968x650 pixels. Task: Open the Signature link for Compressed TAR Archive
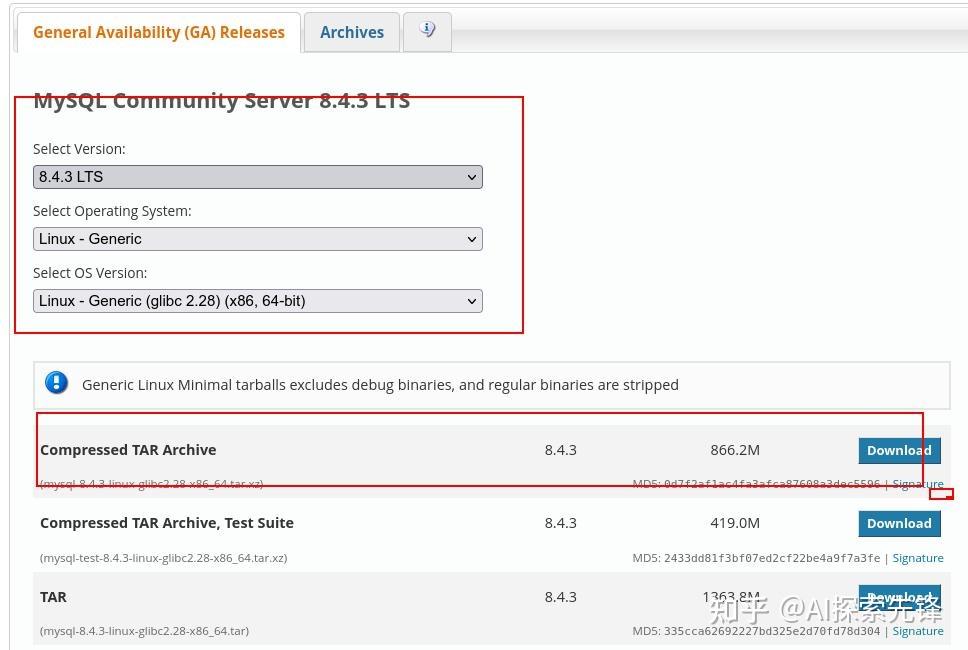[x=917, y=484]
